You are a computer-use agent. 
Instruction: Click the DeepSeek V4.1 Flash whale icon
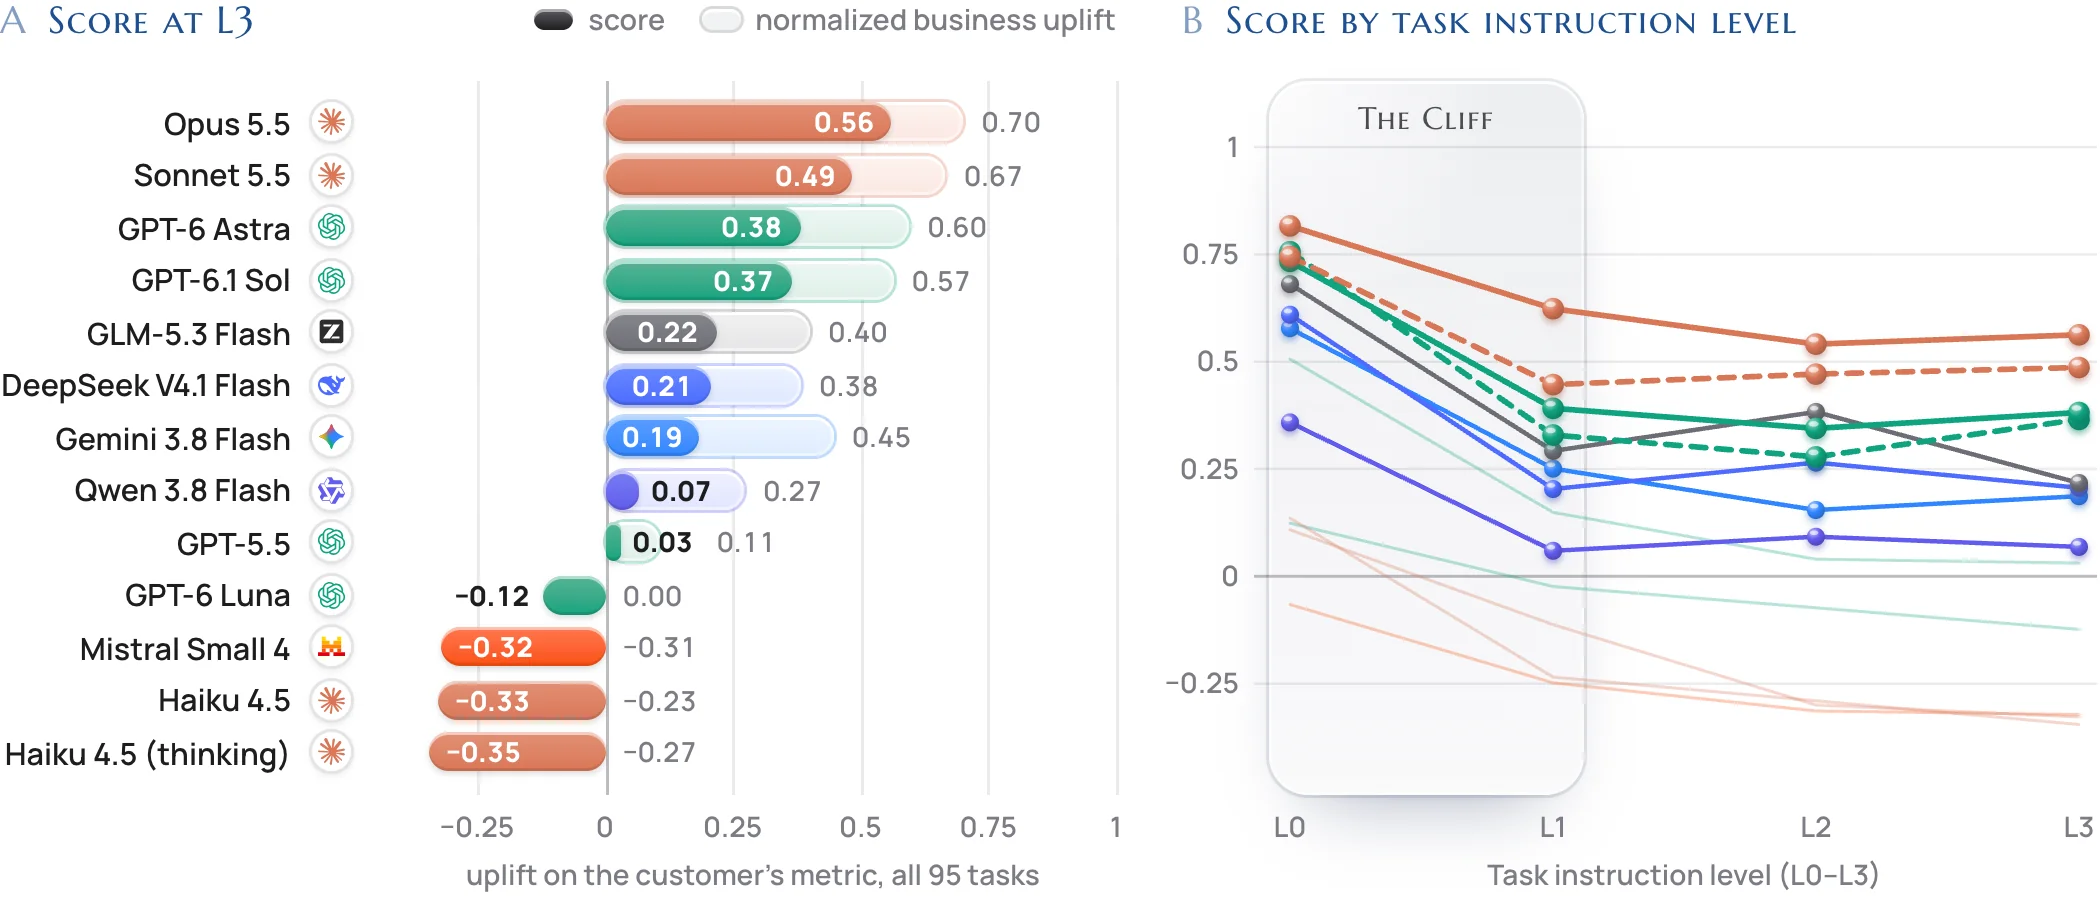[x=331, y=385]
